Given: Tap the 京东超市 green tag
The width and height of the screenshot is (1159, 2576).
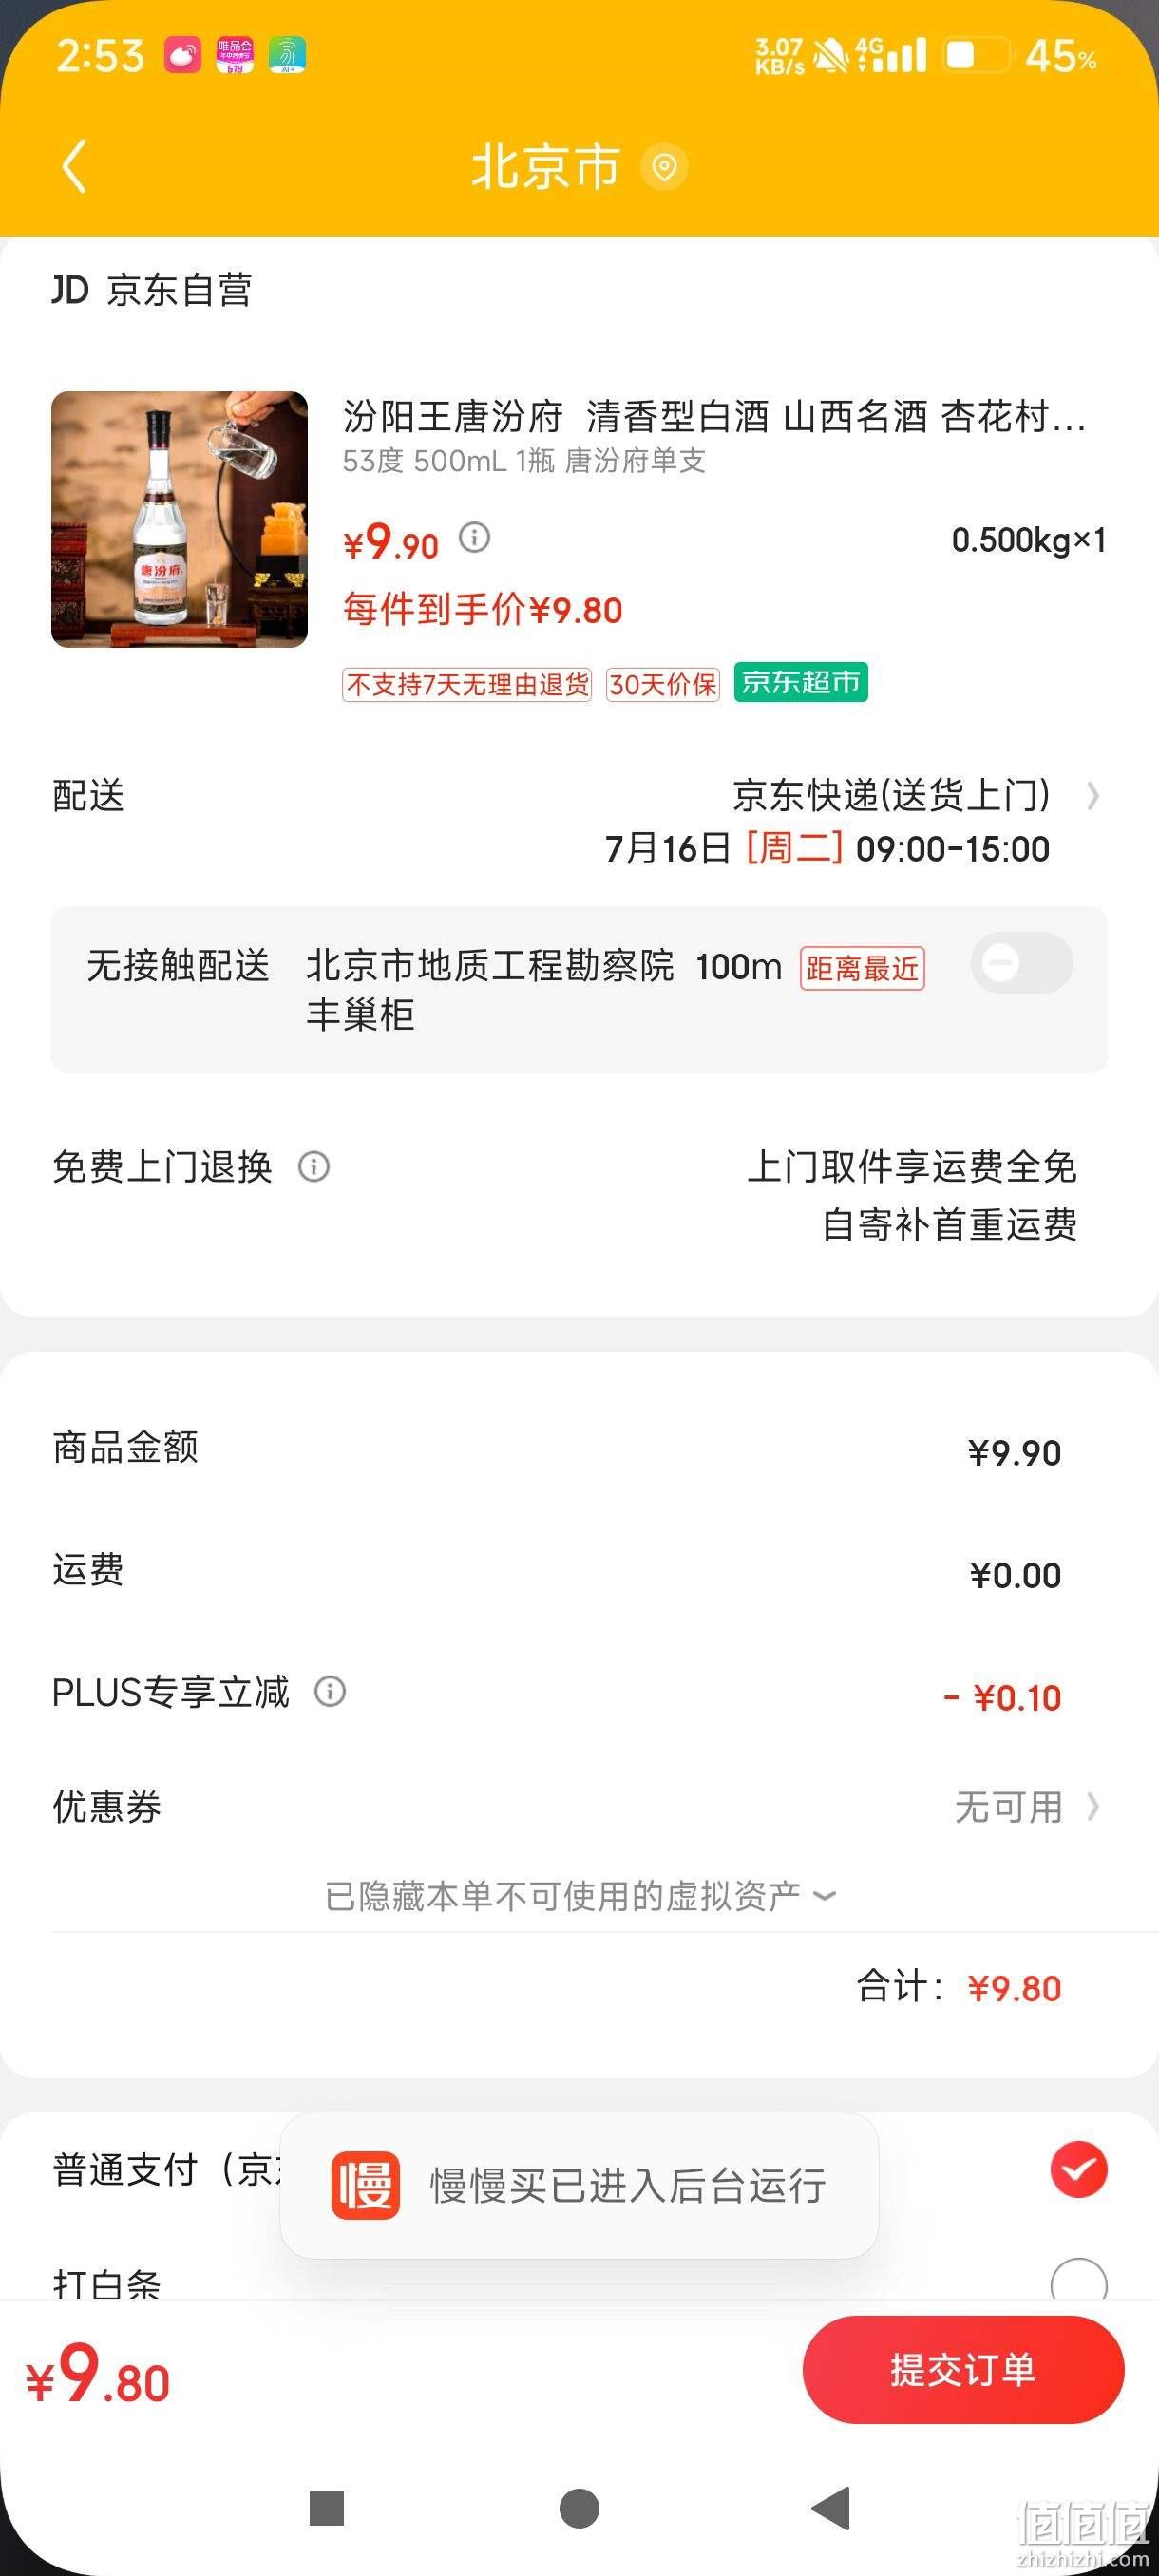Looking at the screenshot, I should [x=800, y=683].
